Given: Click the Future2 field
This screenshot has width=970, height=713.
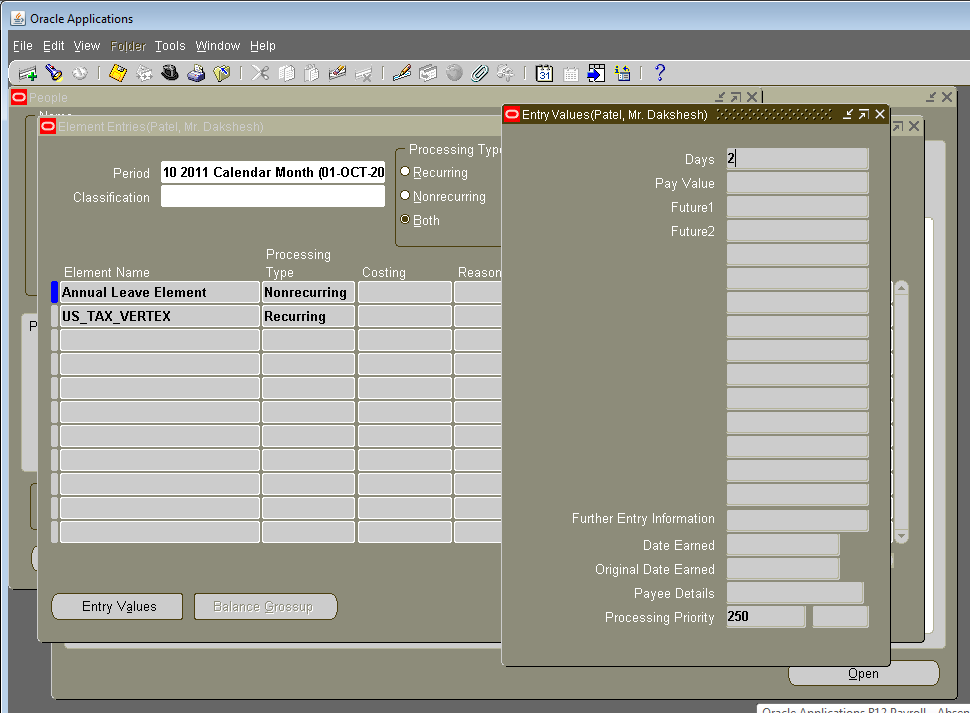Looking at the screenshot, I should tap(797, 231).
